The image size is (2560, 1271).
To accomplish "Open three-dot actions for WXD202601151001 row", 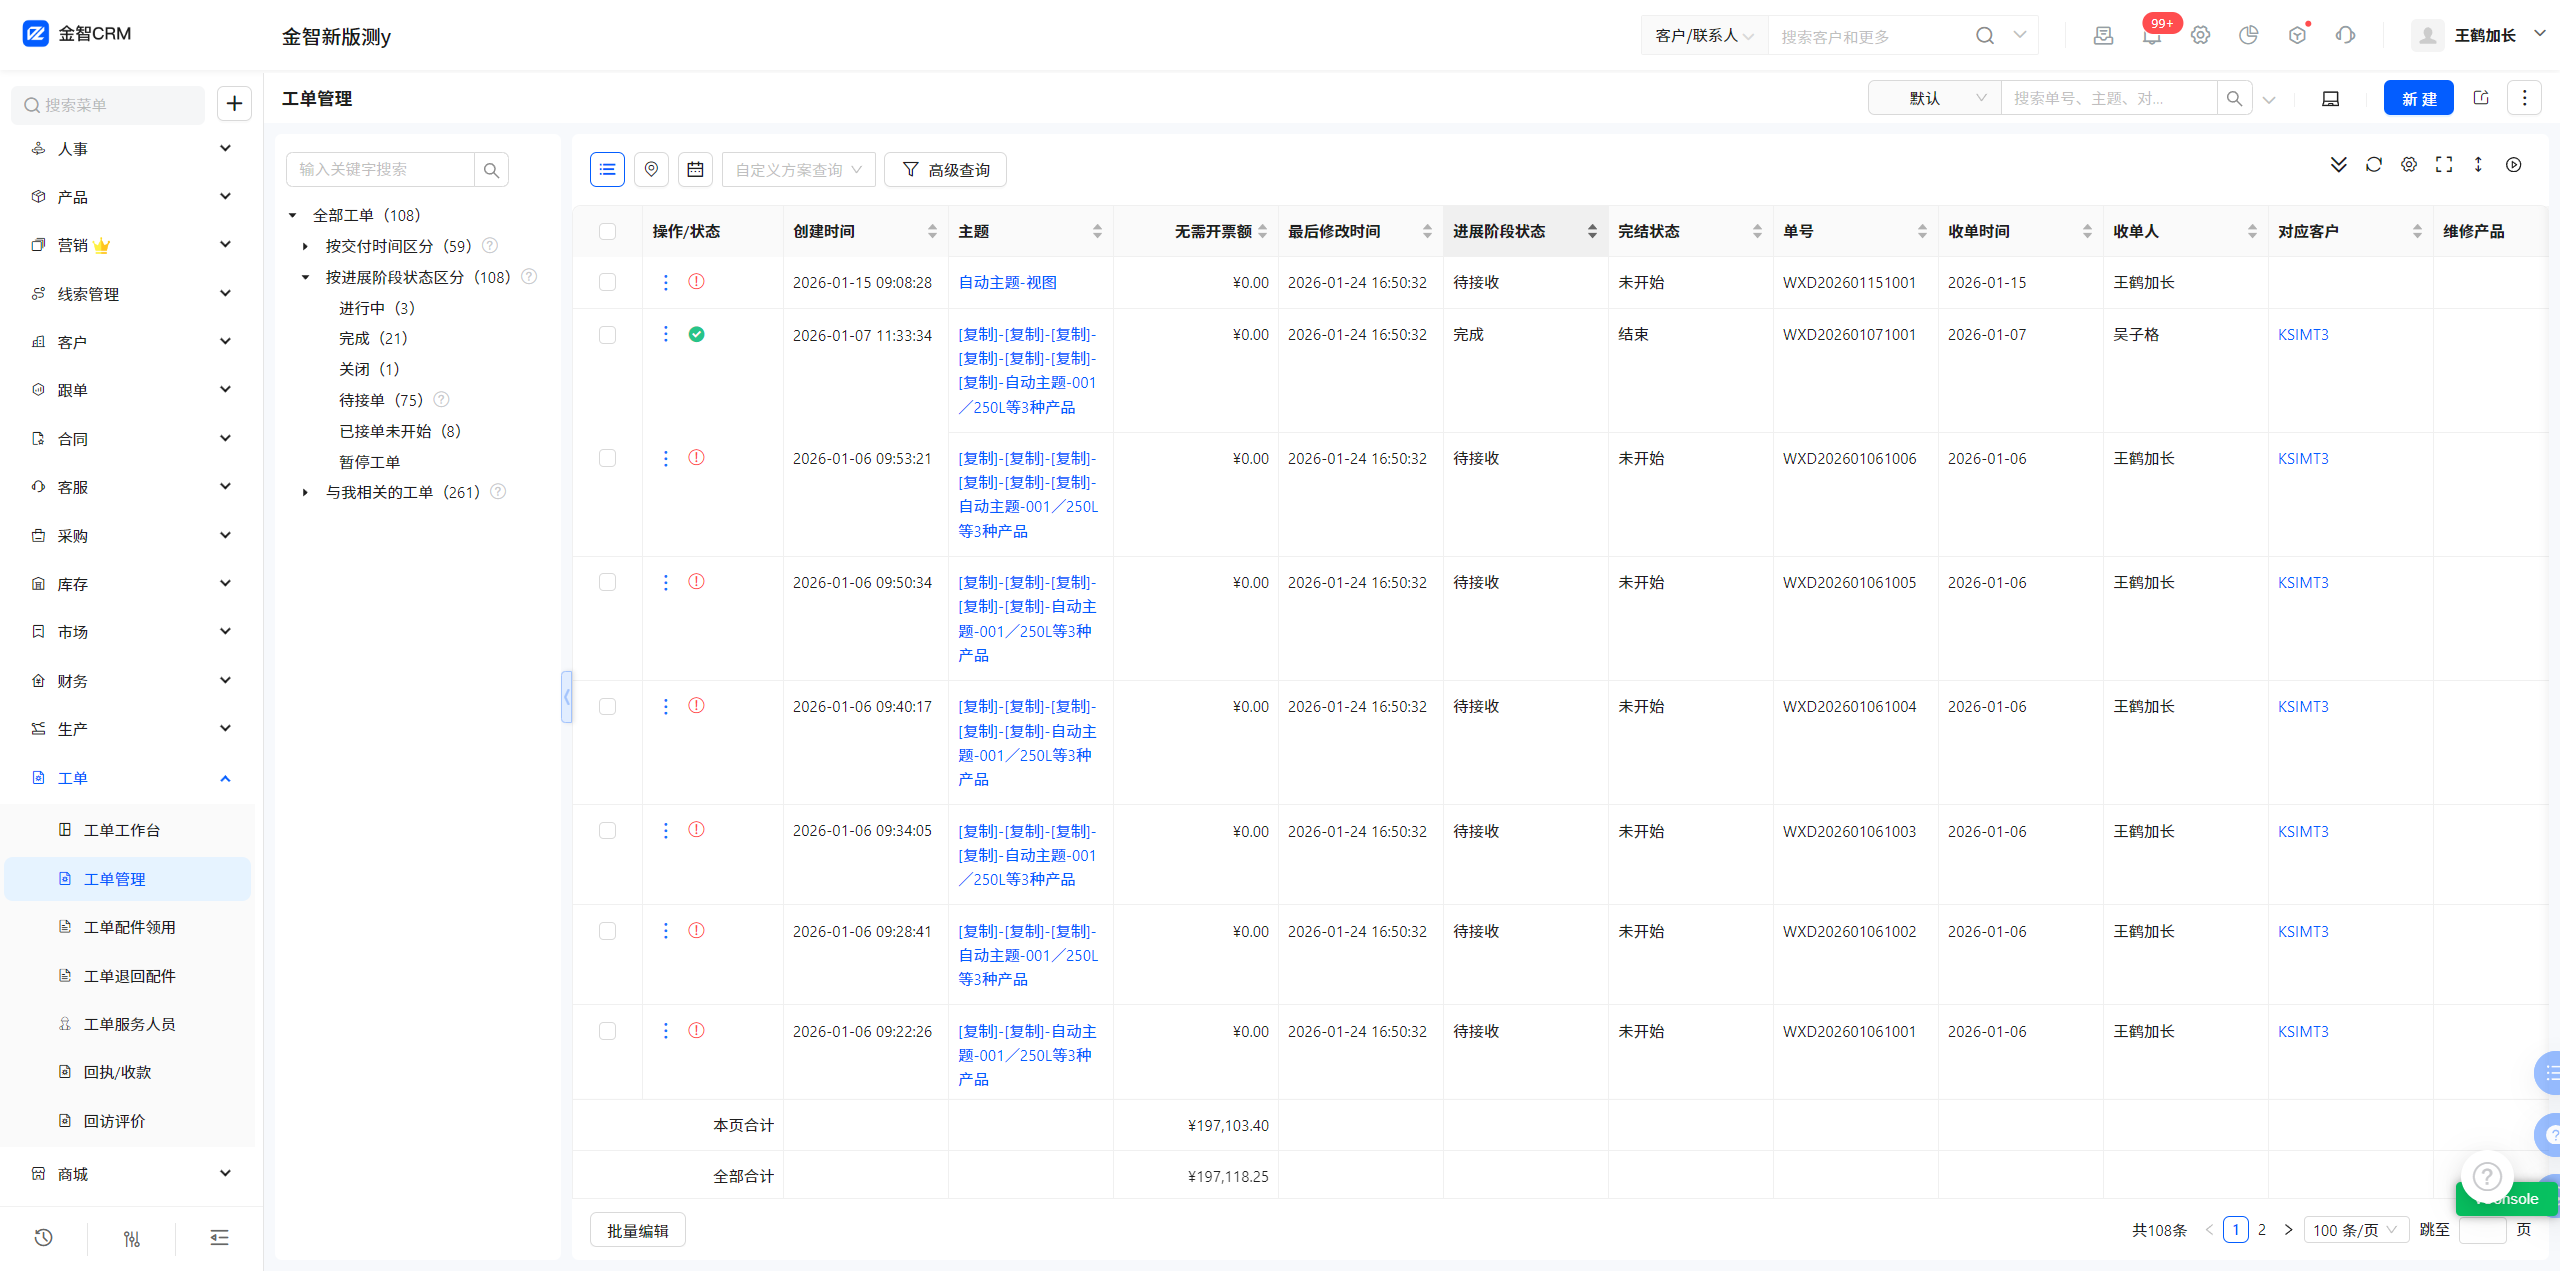I will click(x=666, y=283).
